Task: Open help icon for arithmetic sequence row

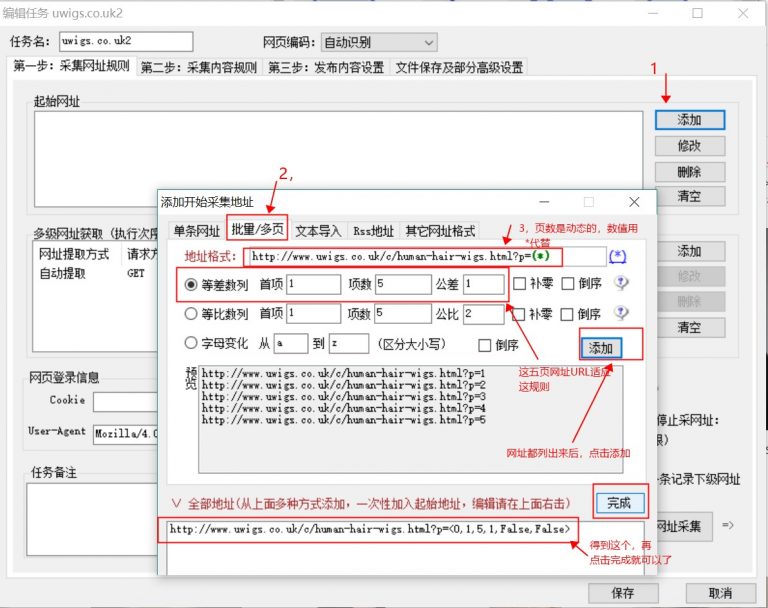Action: (621, 283)
